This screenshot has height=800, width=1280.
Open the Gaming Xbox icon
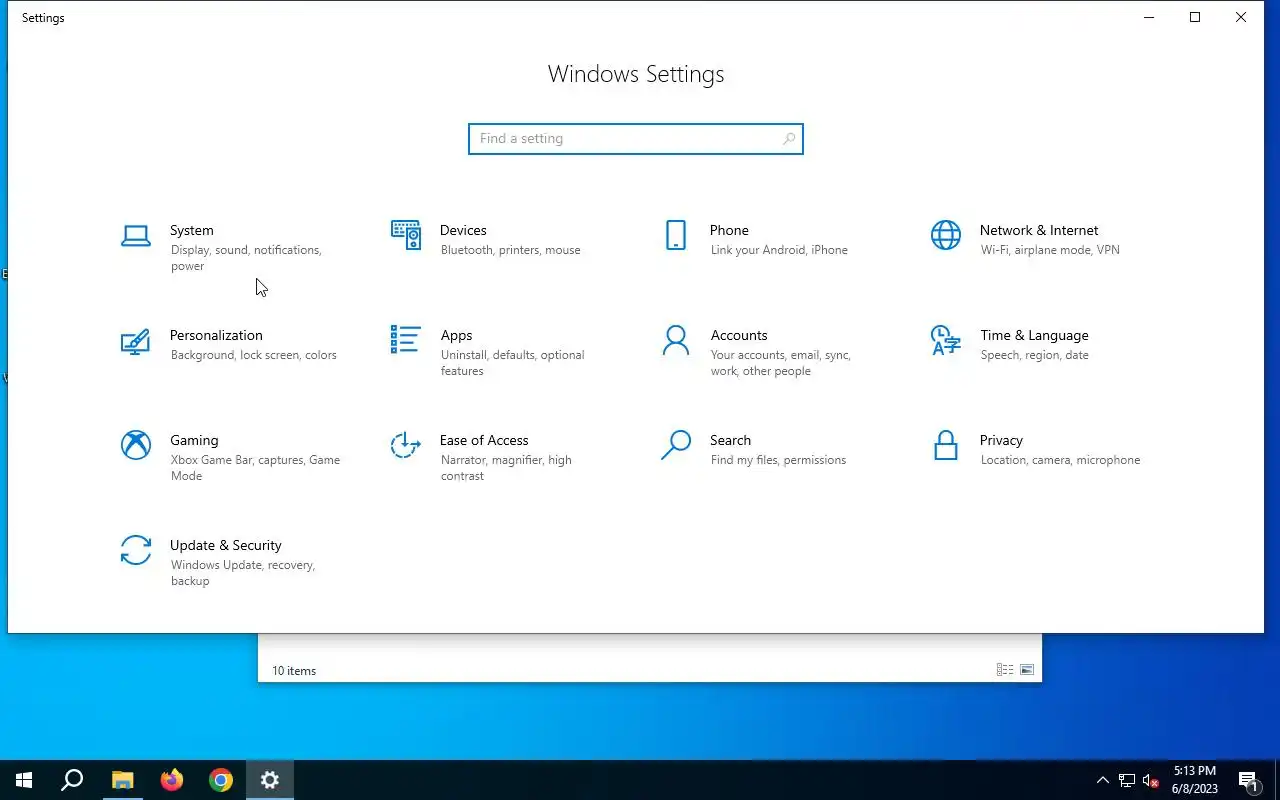point(136,445)
